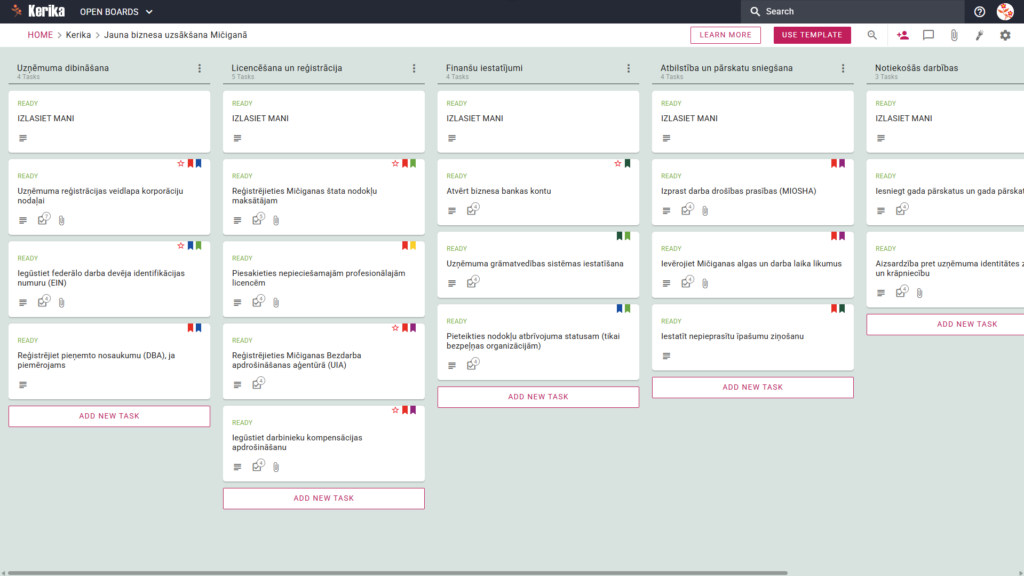Click Jauna biznesa uzsākšana Mičiganā breadcrumb
1024x576 pixels.
[176, 35]
